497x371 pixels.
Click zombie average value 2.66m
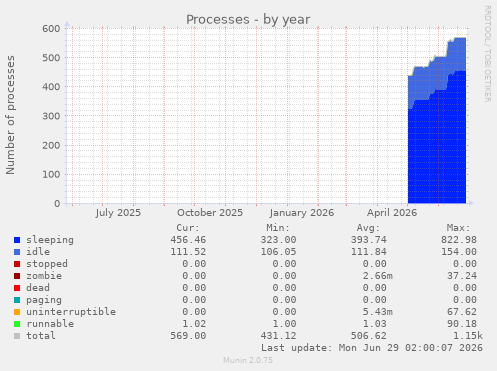[x=378, y=276]
